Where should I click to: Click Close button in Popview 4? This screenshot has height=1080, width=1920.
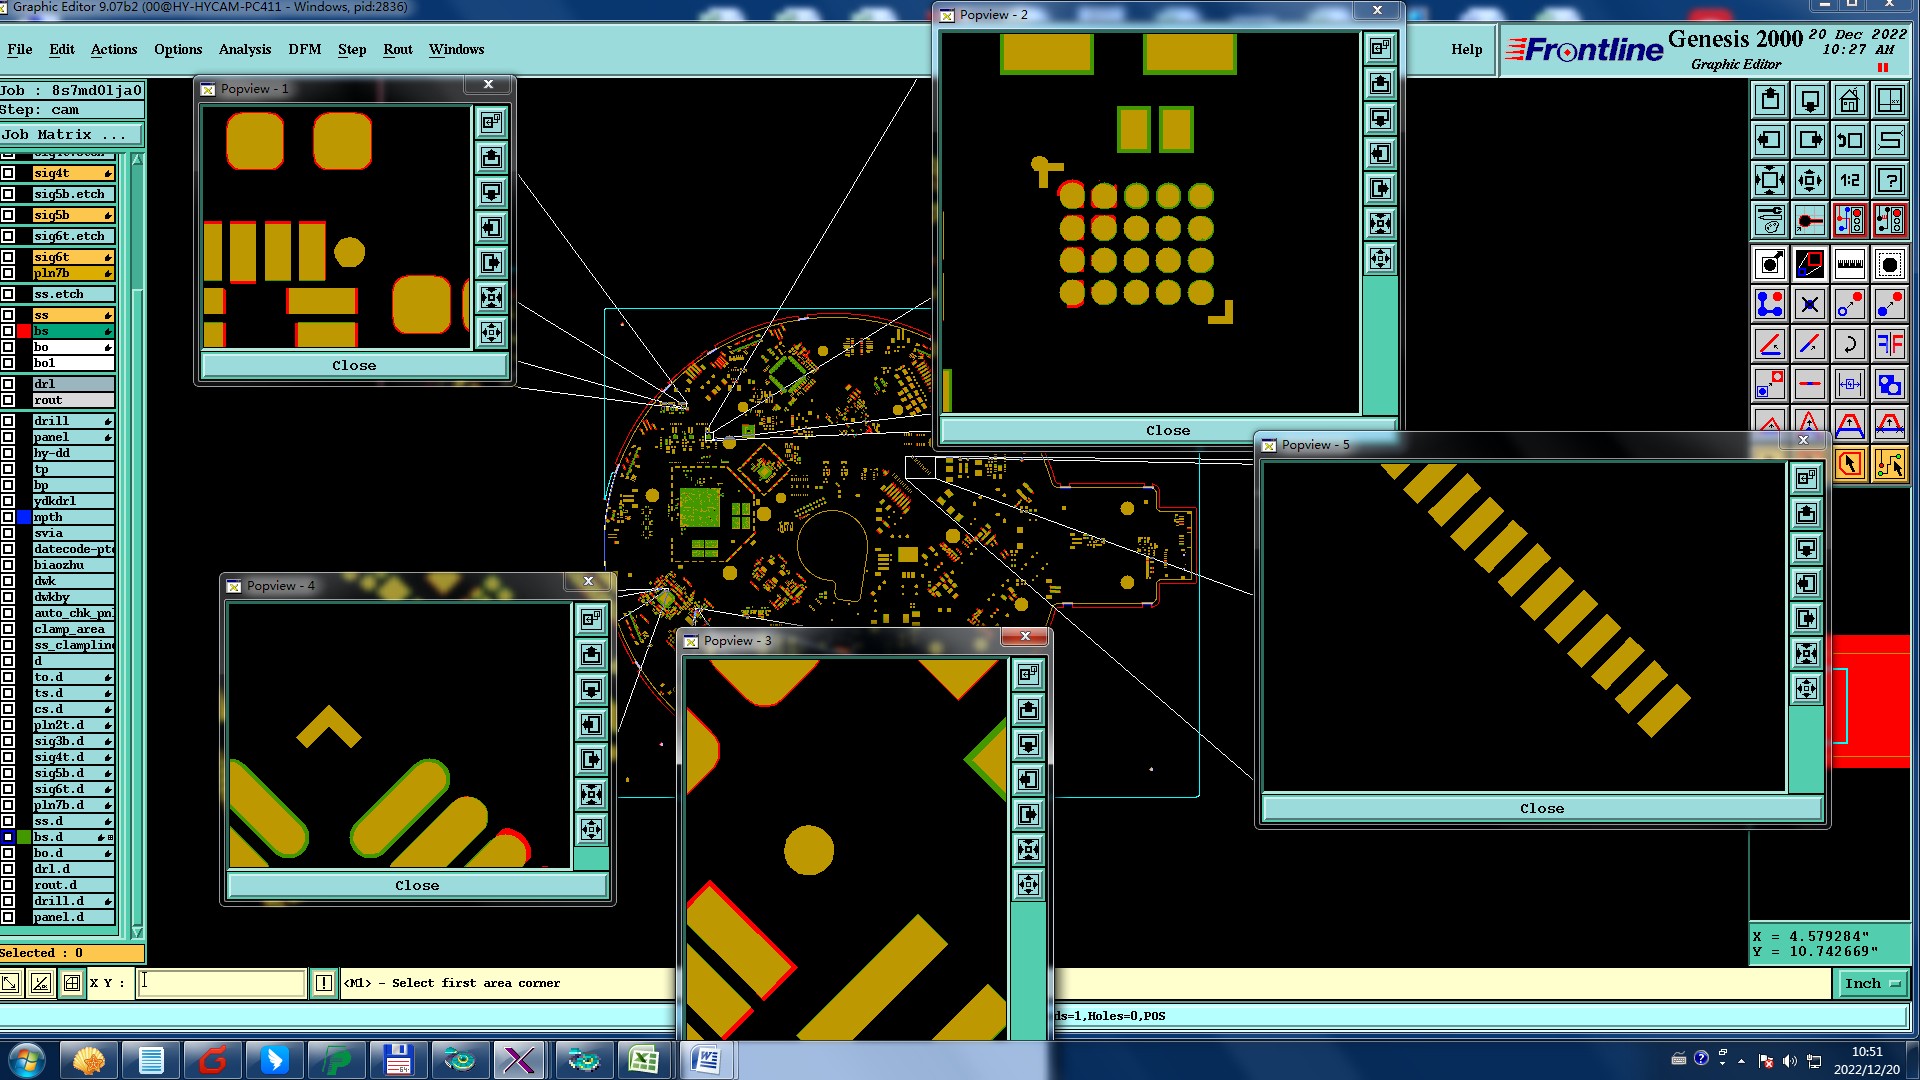click(416, 886)
